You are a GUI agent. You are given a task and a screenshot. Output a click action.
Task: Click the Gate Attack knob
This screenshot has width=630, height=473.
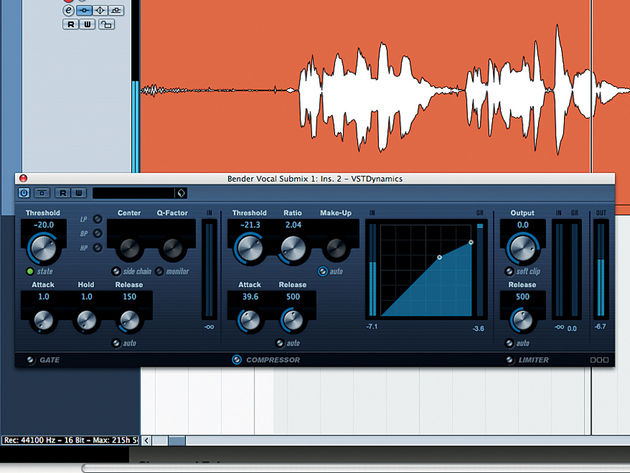click(x=43, y=321)
